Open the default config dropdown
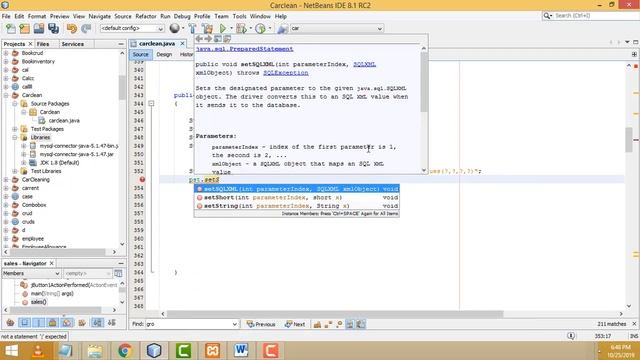640x360 pixels. click(132, 28)
